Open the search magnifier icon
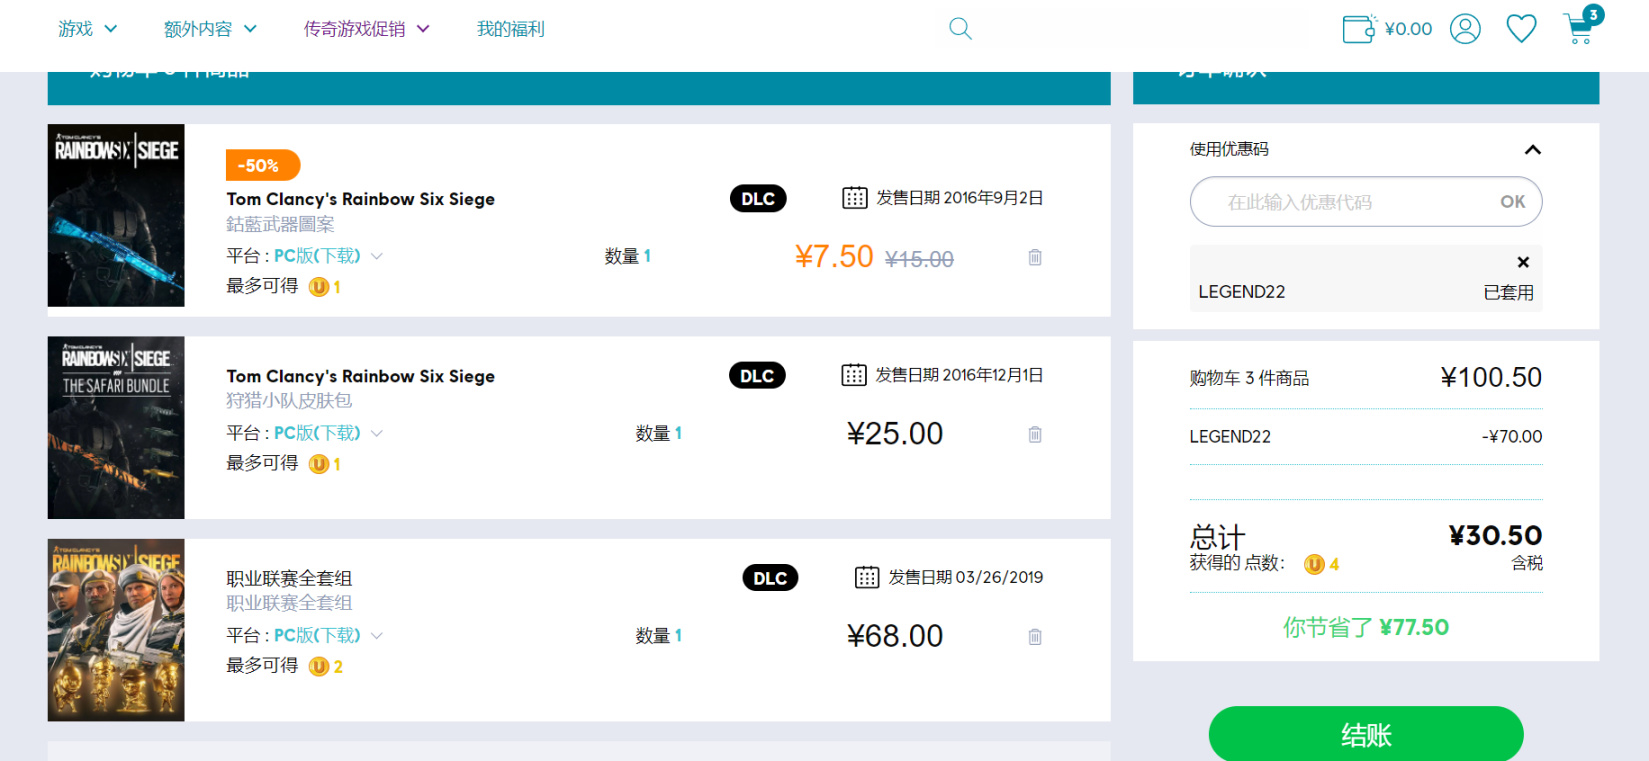The width and height of the screenshot is (1649, 761). [960, 29]
